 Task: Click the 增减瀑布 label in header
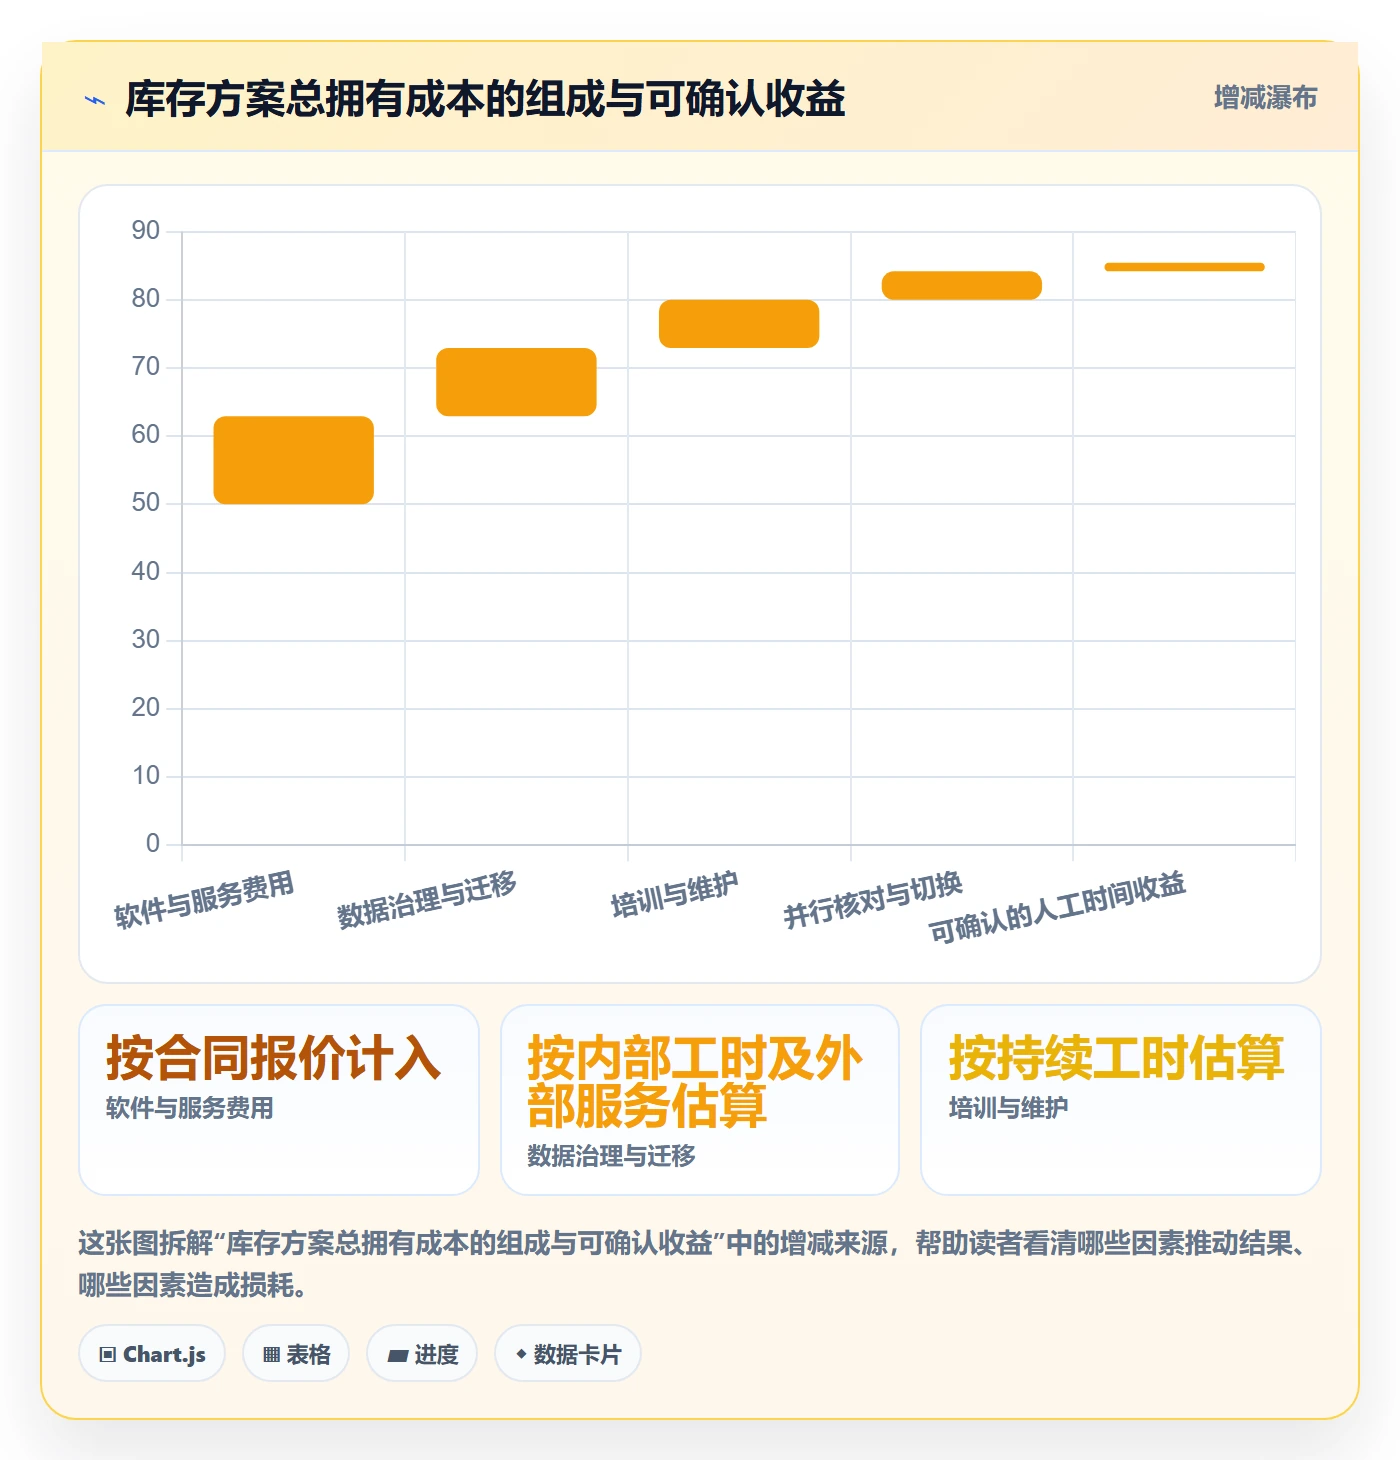(x=1265, y=98)
